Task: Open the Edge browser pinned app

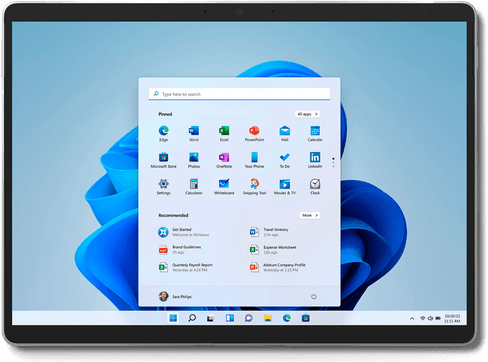Action: (163, 133)
